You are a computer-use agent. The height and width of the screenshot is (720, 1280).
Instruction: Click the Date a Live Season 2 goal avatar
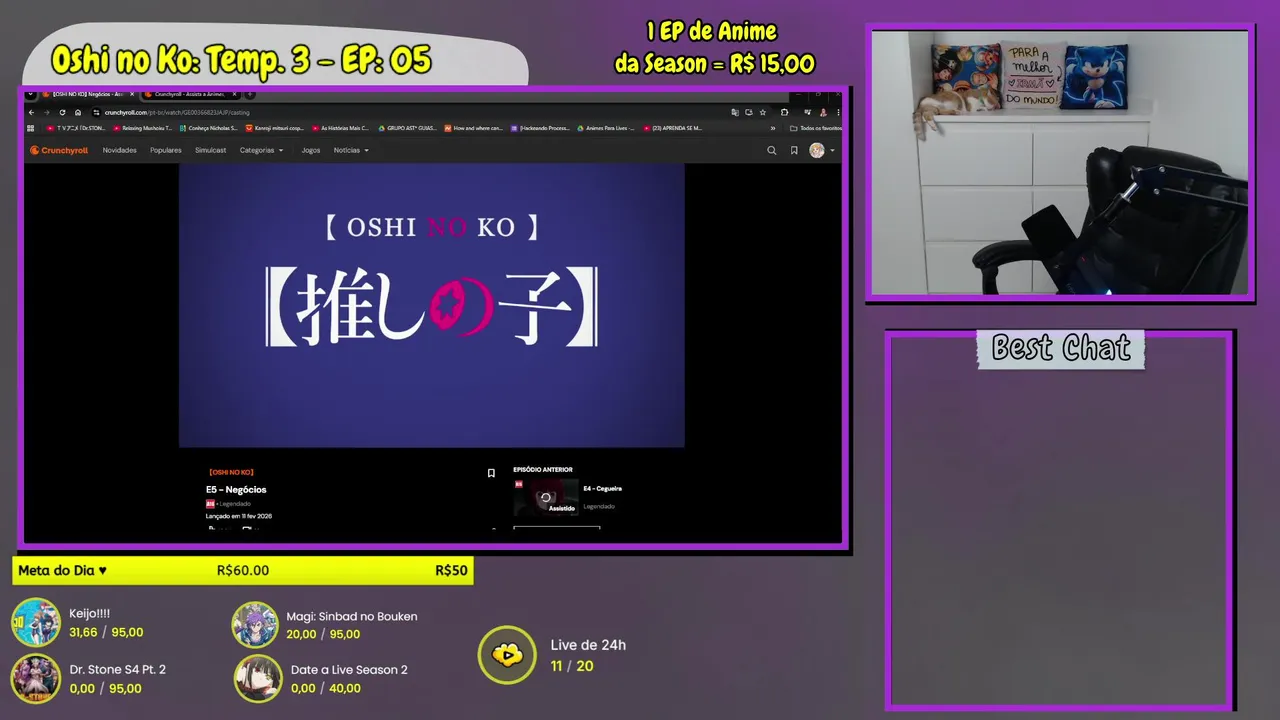258,678
